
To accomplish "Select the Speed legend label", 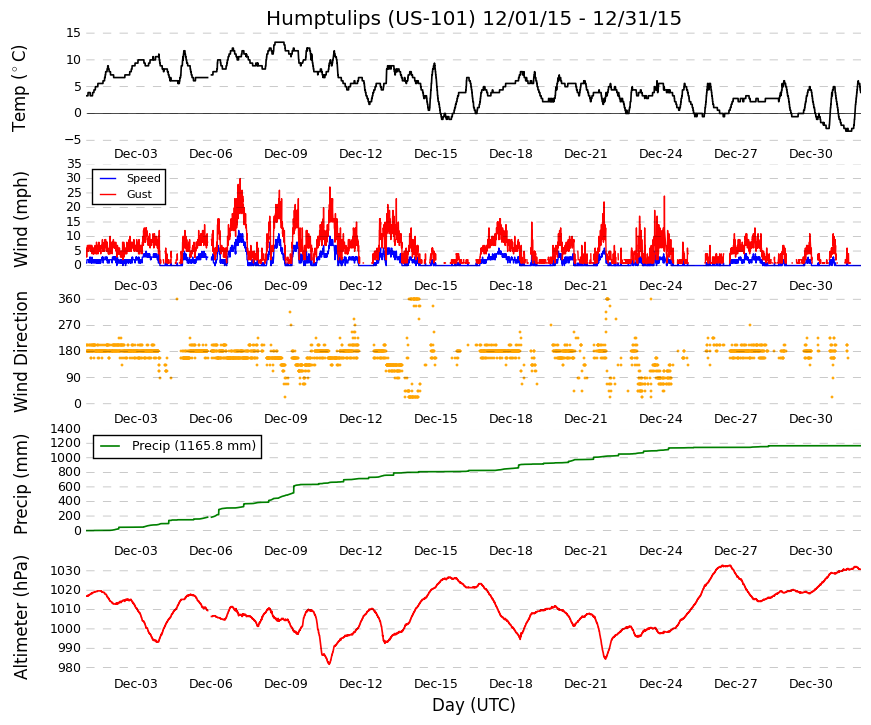I will [143, 178].
